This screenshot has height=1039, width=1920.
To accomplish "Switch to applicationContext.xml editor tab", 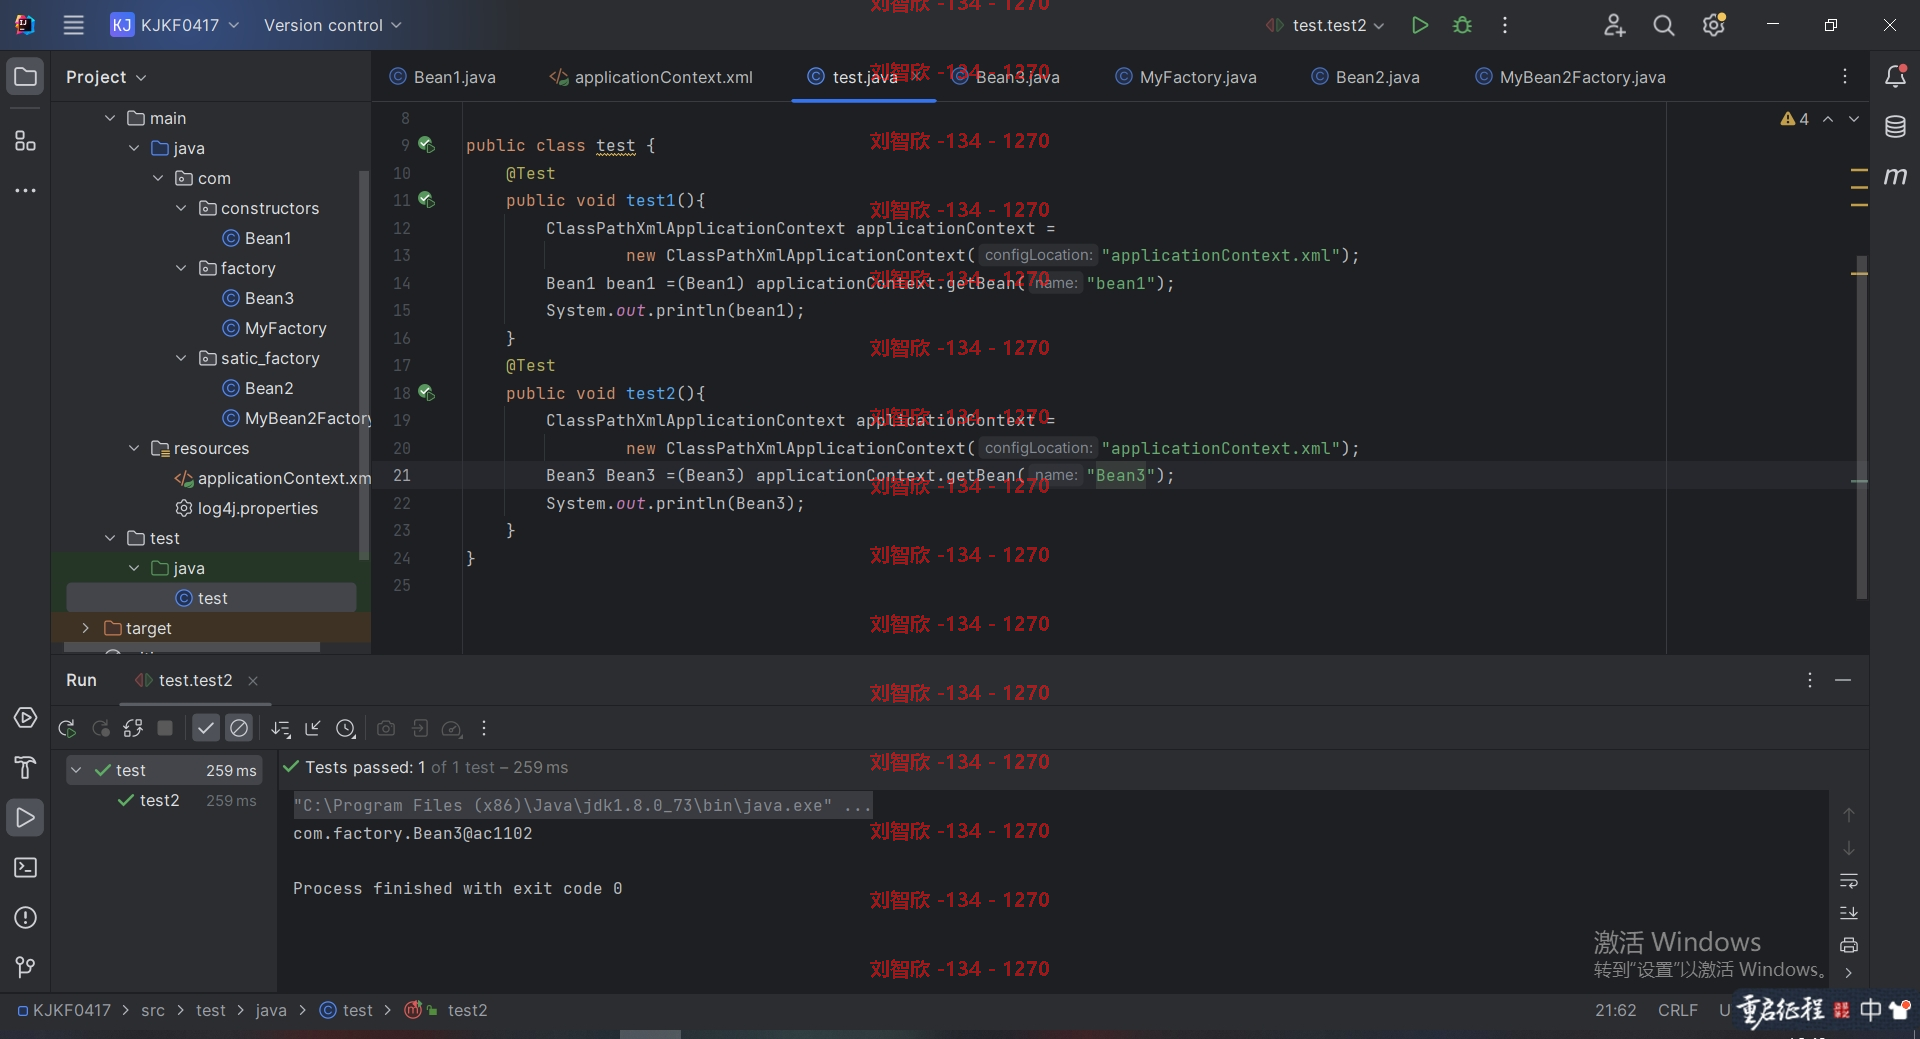I will (651, 77).
